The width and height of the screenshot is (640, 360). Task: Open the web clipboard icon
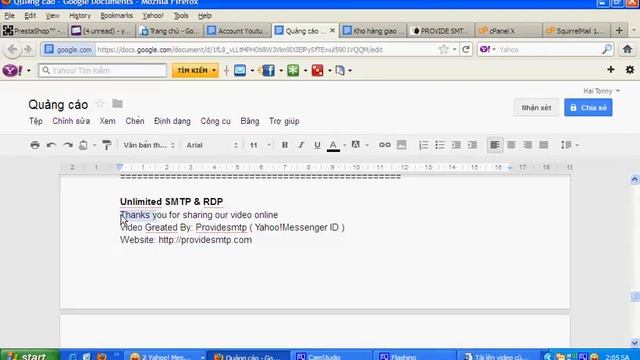tap(83, 145)
